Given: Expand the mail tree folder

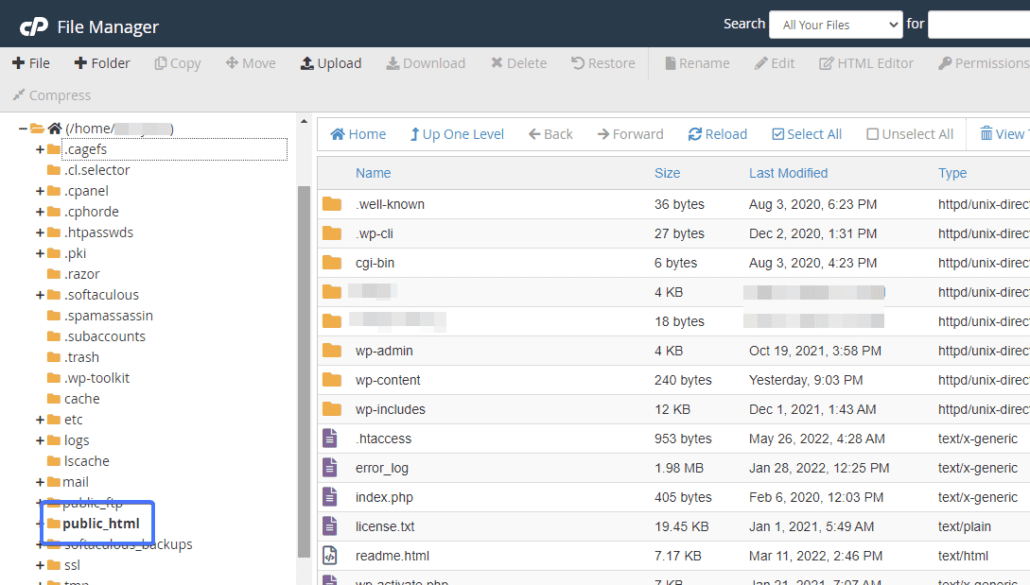Looking at the screenshot, I should 40,482.
